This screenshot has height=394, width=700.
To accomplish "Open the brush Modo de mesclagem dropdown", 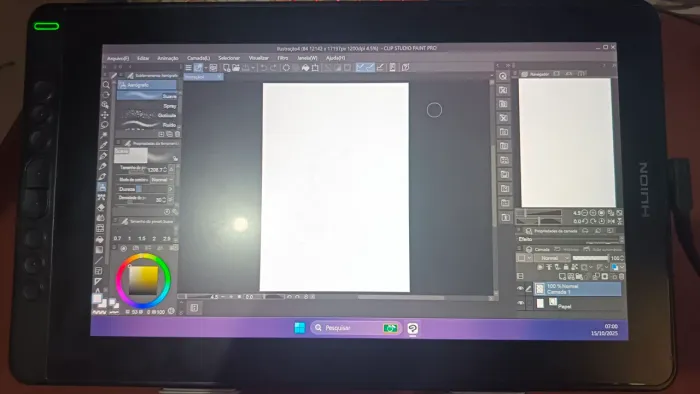I will point(162,179).
